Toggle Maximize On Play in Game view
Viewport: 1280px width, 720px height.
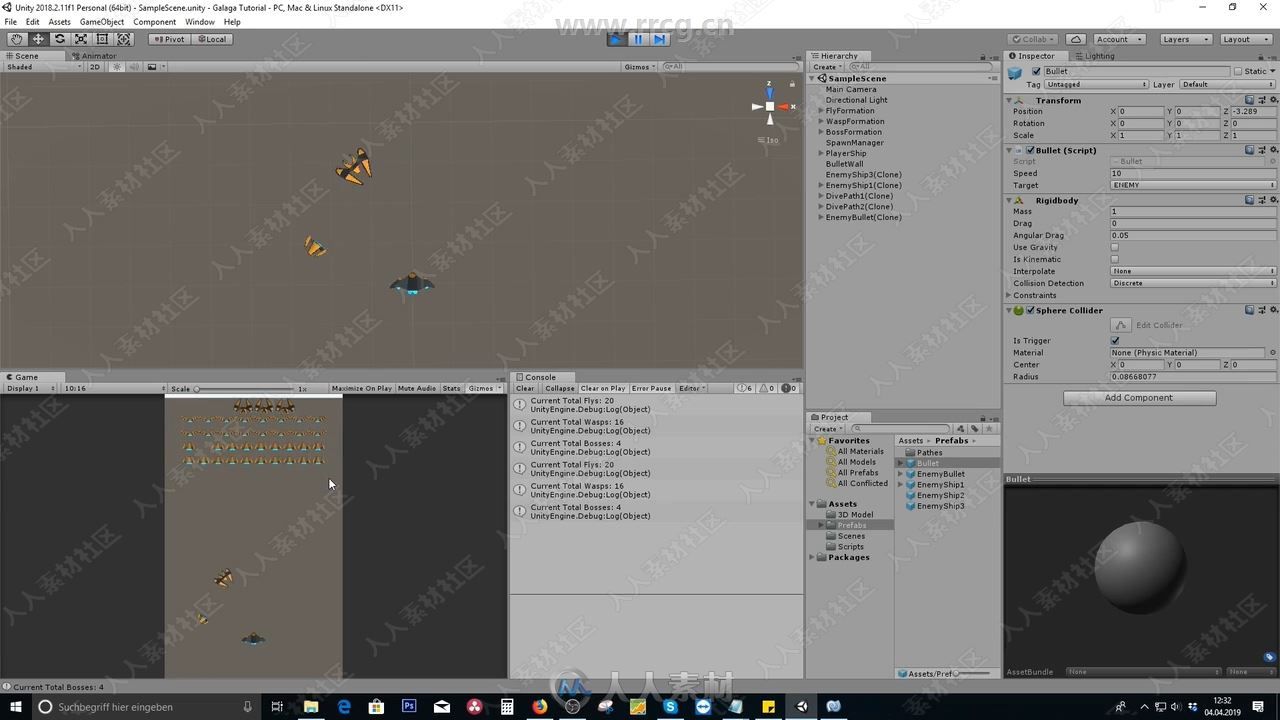(362, 388)
